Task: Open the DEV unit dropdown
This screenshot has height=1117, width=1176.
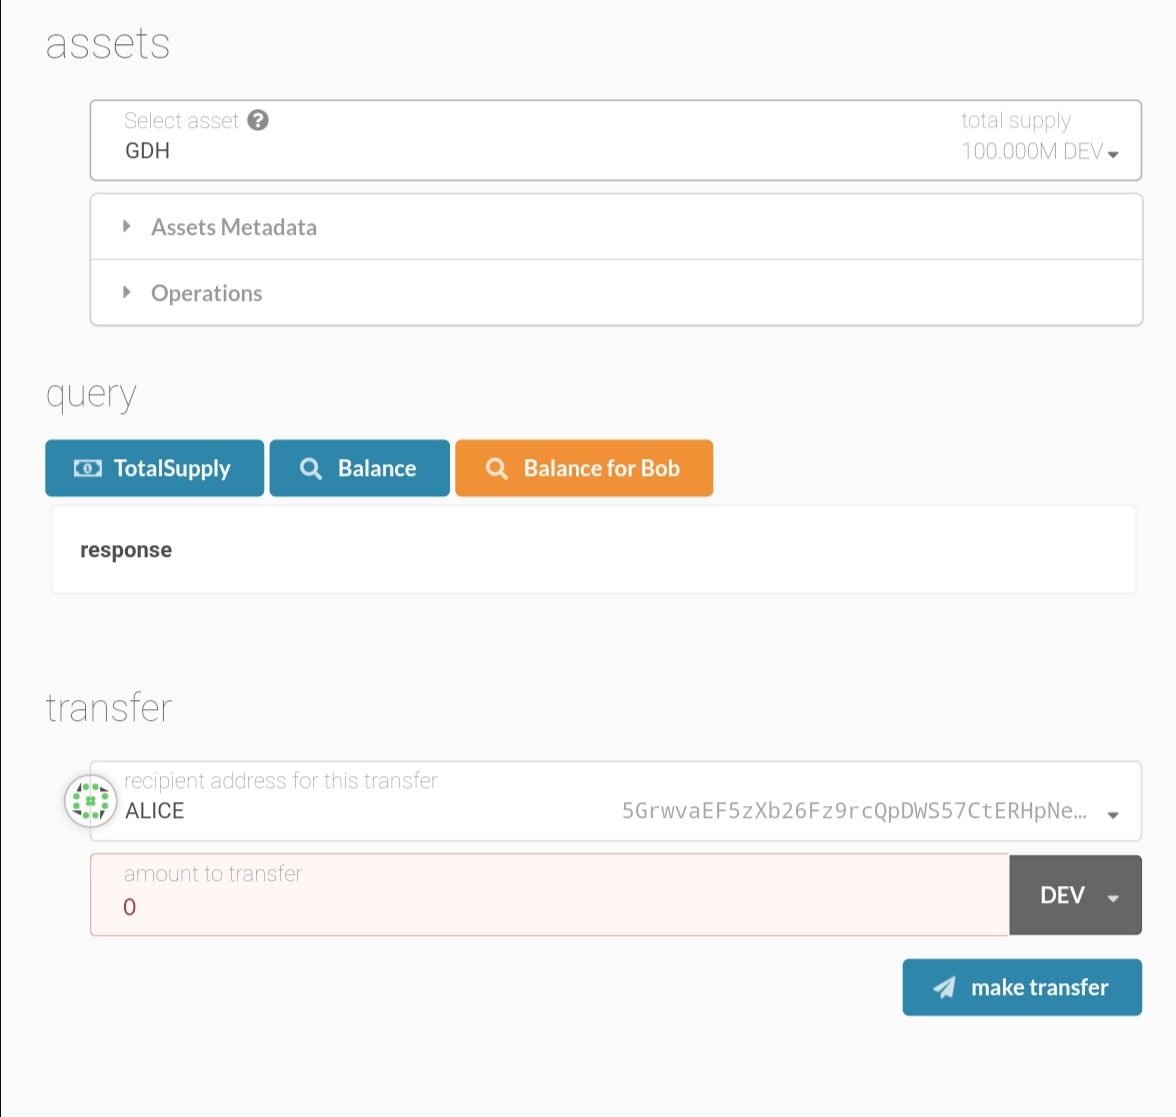Action: [1076, 895]
